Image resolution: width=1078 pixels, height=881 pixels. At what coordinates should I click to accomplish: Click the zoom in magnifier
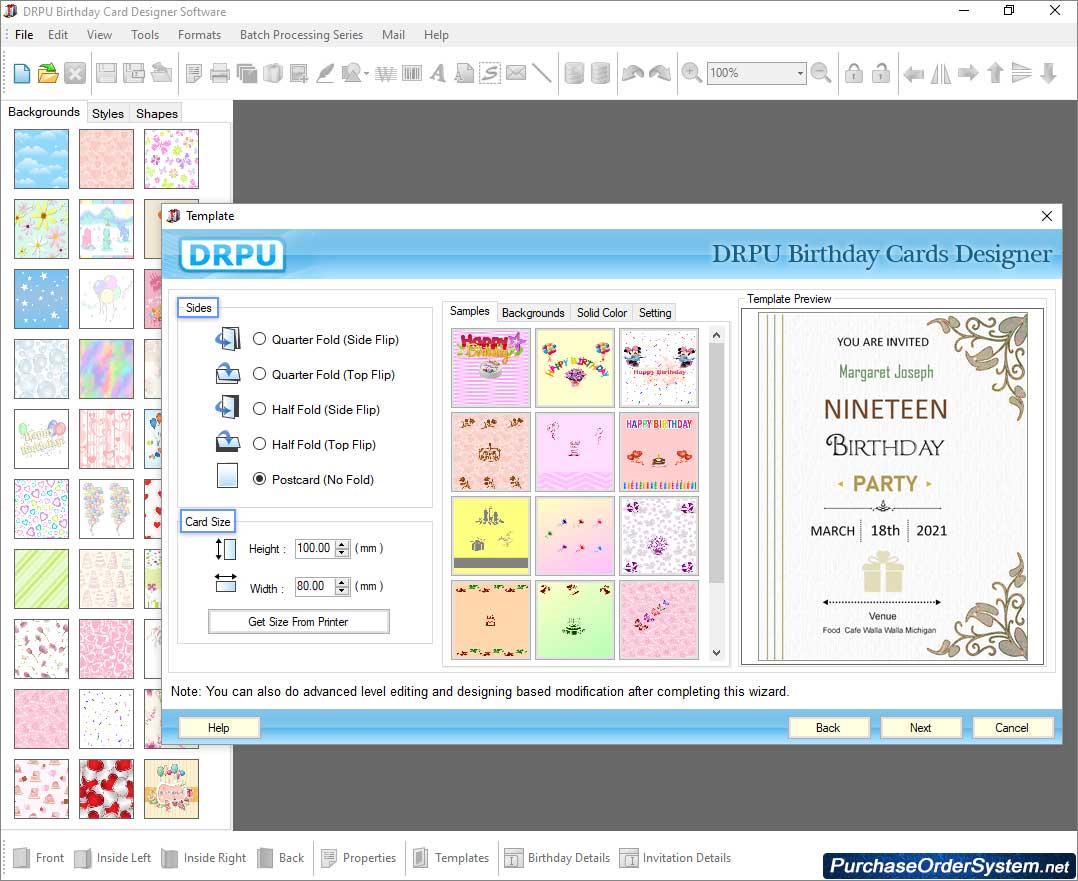[x=691, y=73]
